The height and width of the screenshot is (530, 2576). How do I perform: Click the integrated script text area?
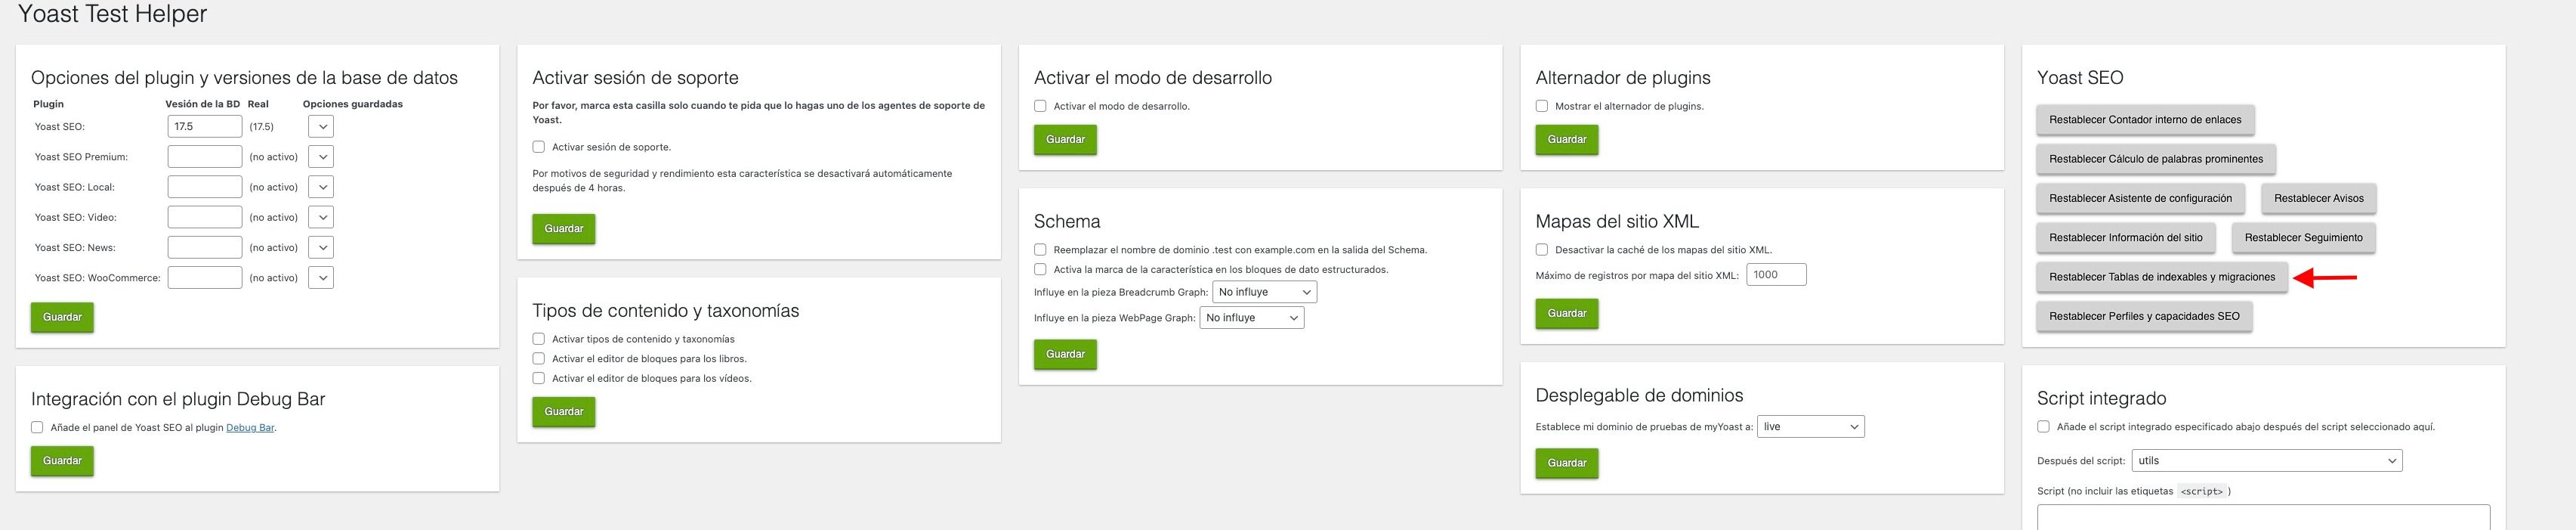click(2263, 517)
